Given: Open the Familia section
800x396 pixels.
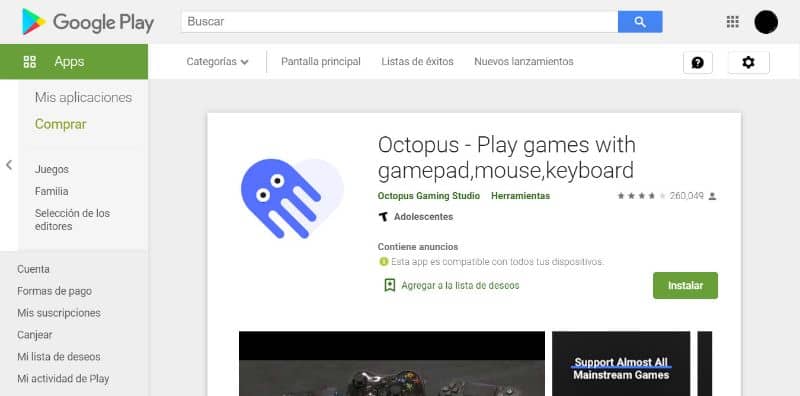Looking at the screenshot, I should tap(52, 191).
